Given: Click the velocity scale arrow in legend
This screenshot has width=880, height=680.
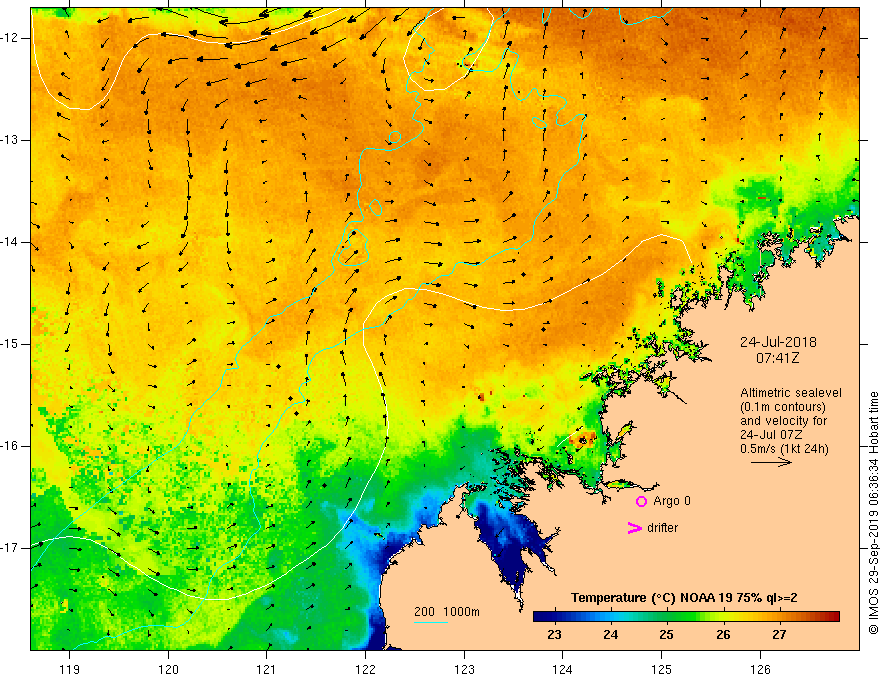Looking at the screenshot, I should (771, 462).
